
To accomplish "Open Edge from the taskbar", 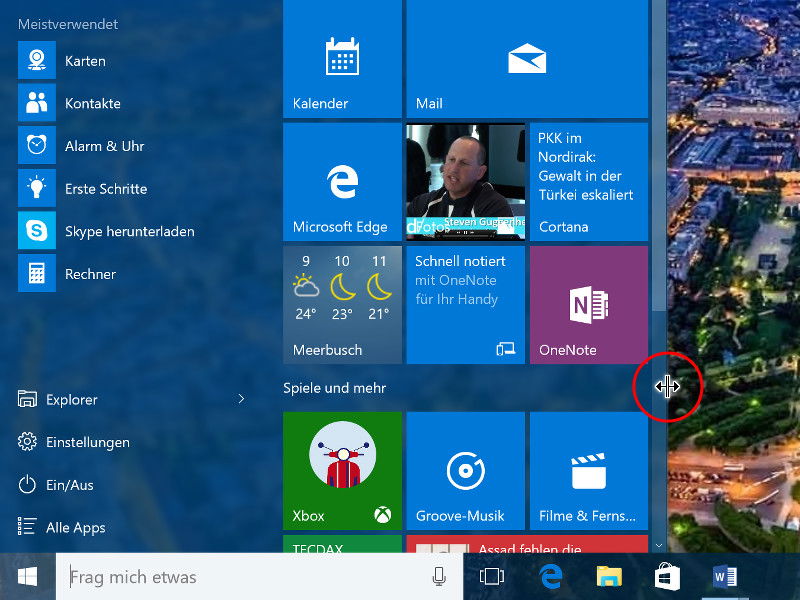I will [x=551, y=577].
